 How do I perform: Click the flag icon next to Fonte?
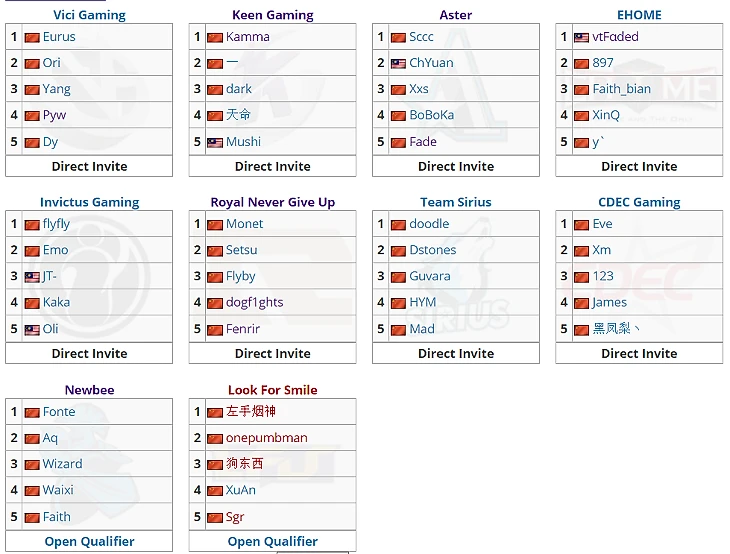tap(32, 412)
